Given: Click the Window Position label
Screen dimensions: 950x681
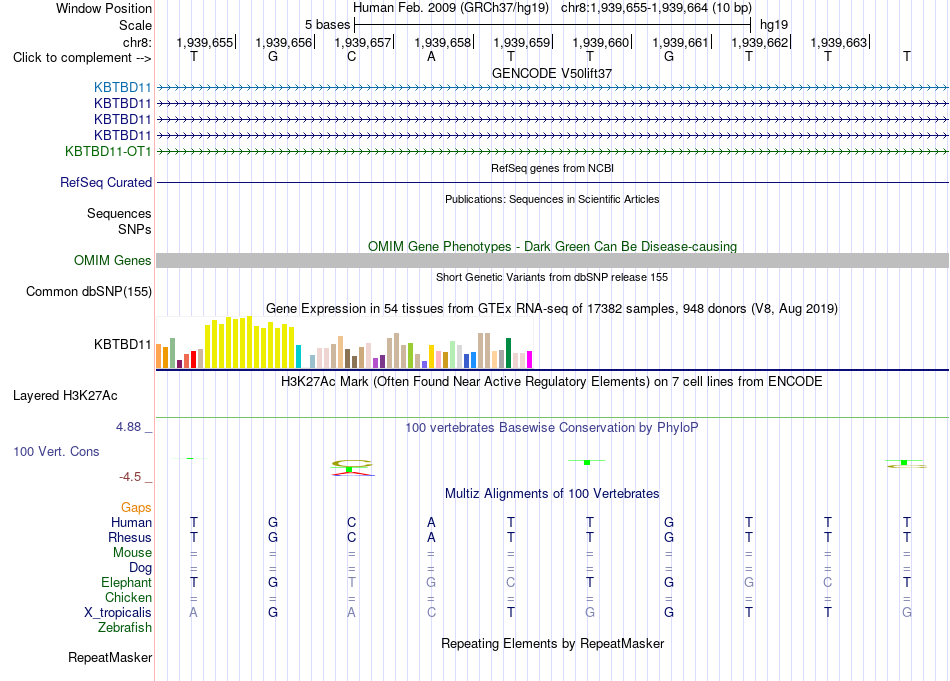Looking at the screenshot, I should tap(104, 8).
